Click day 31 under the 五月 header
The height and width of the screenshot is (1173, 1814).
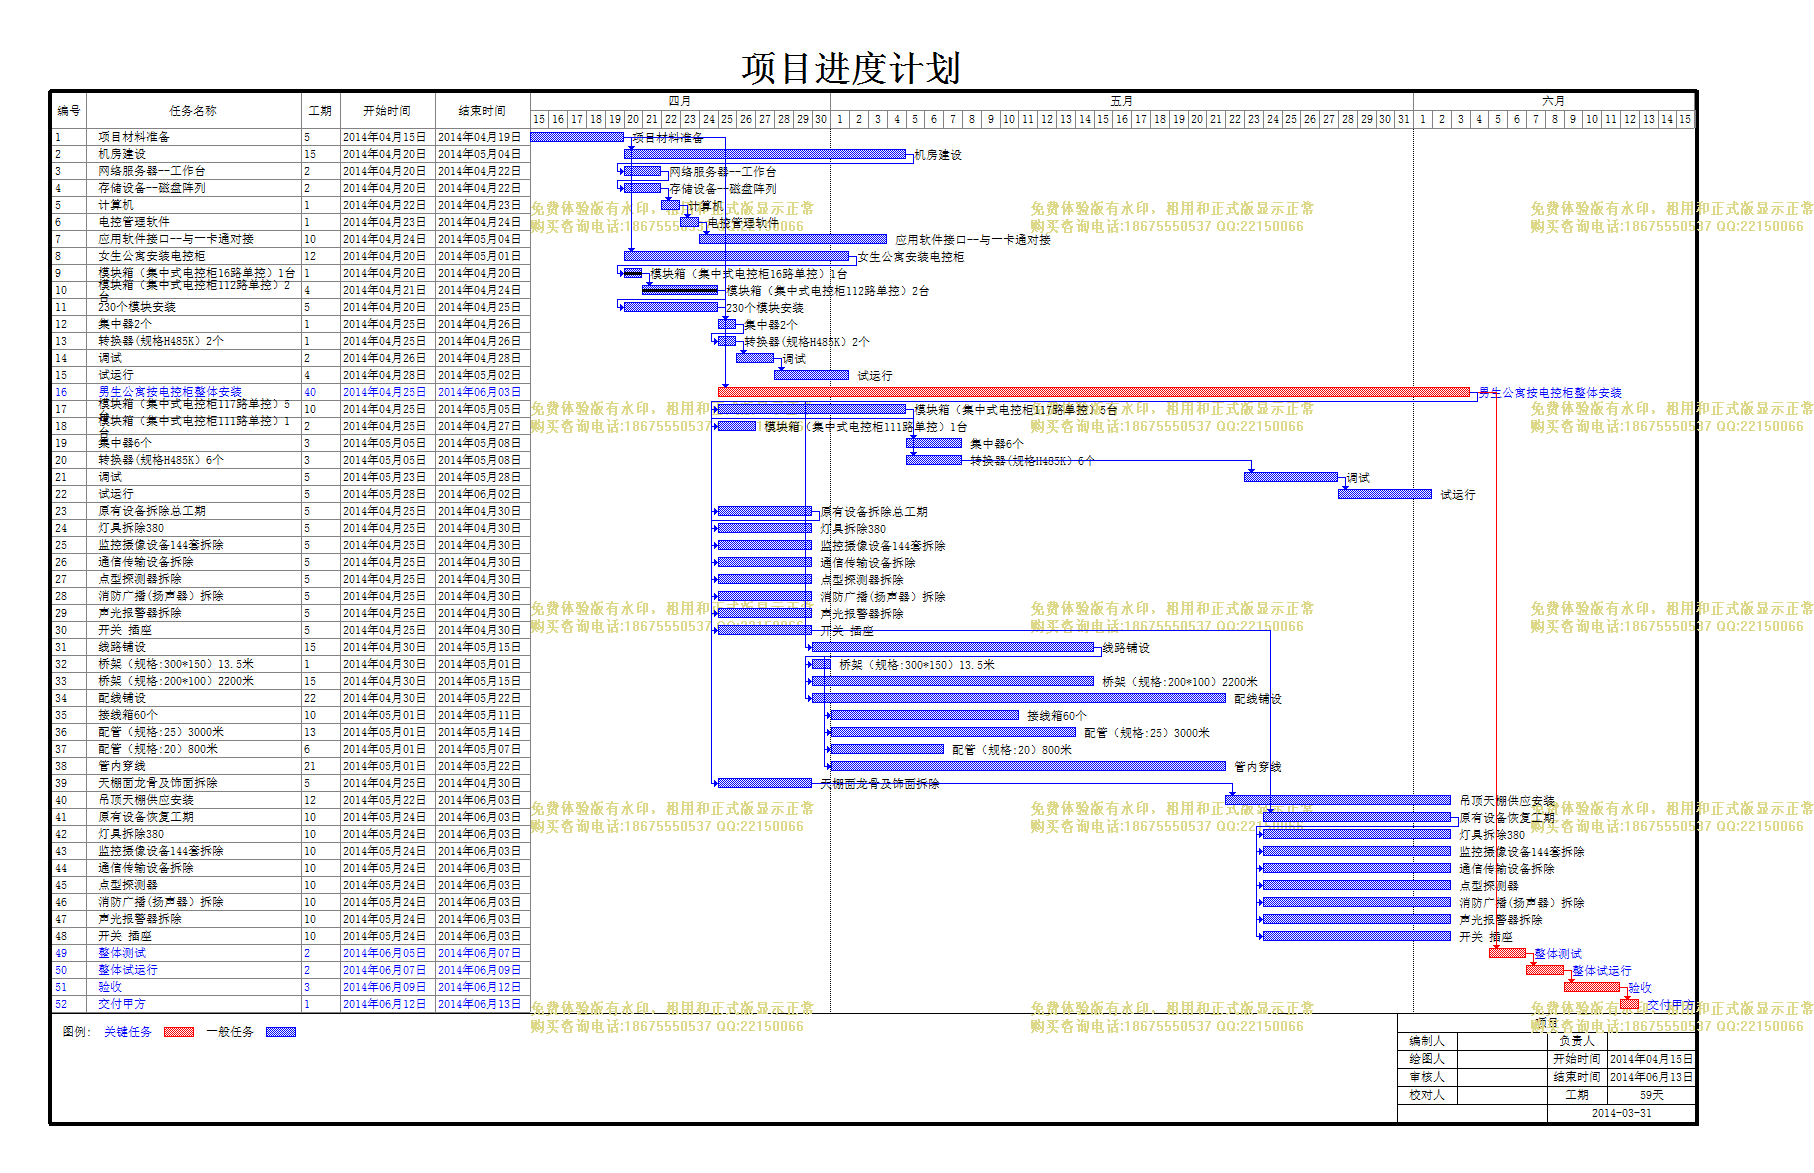click(x=1403, y=119)
